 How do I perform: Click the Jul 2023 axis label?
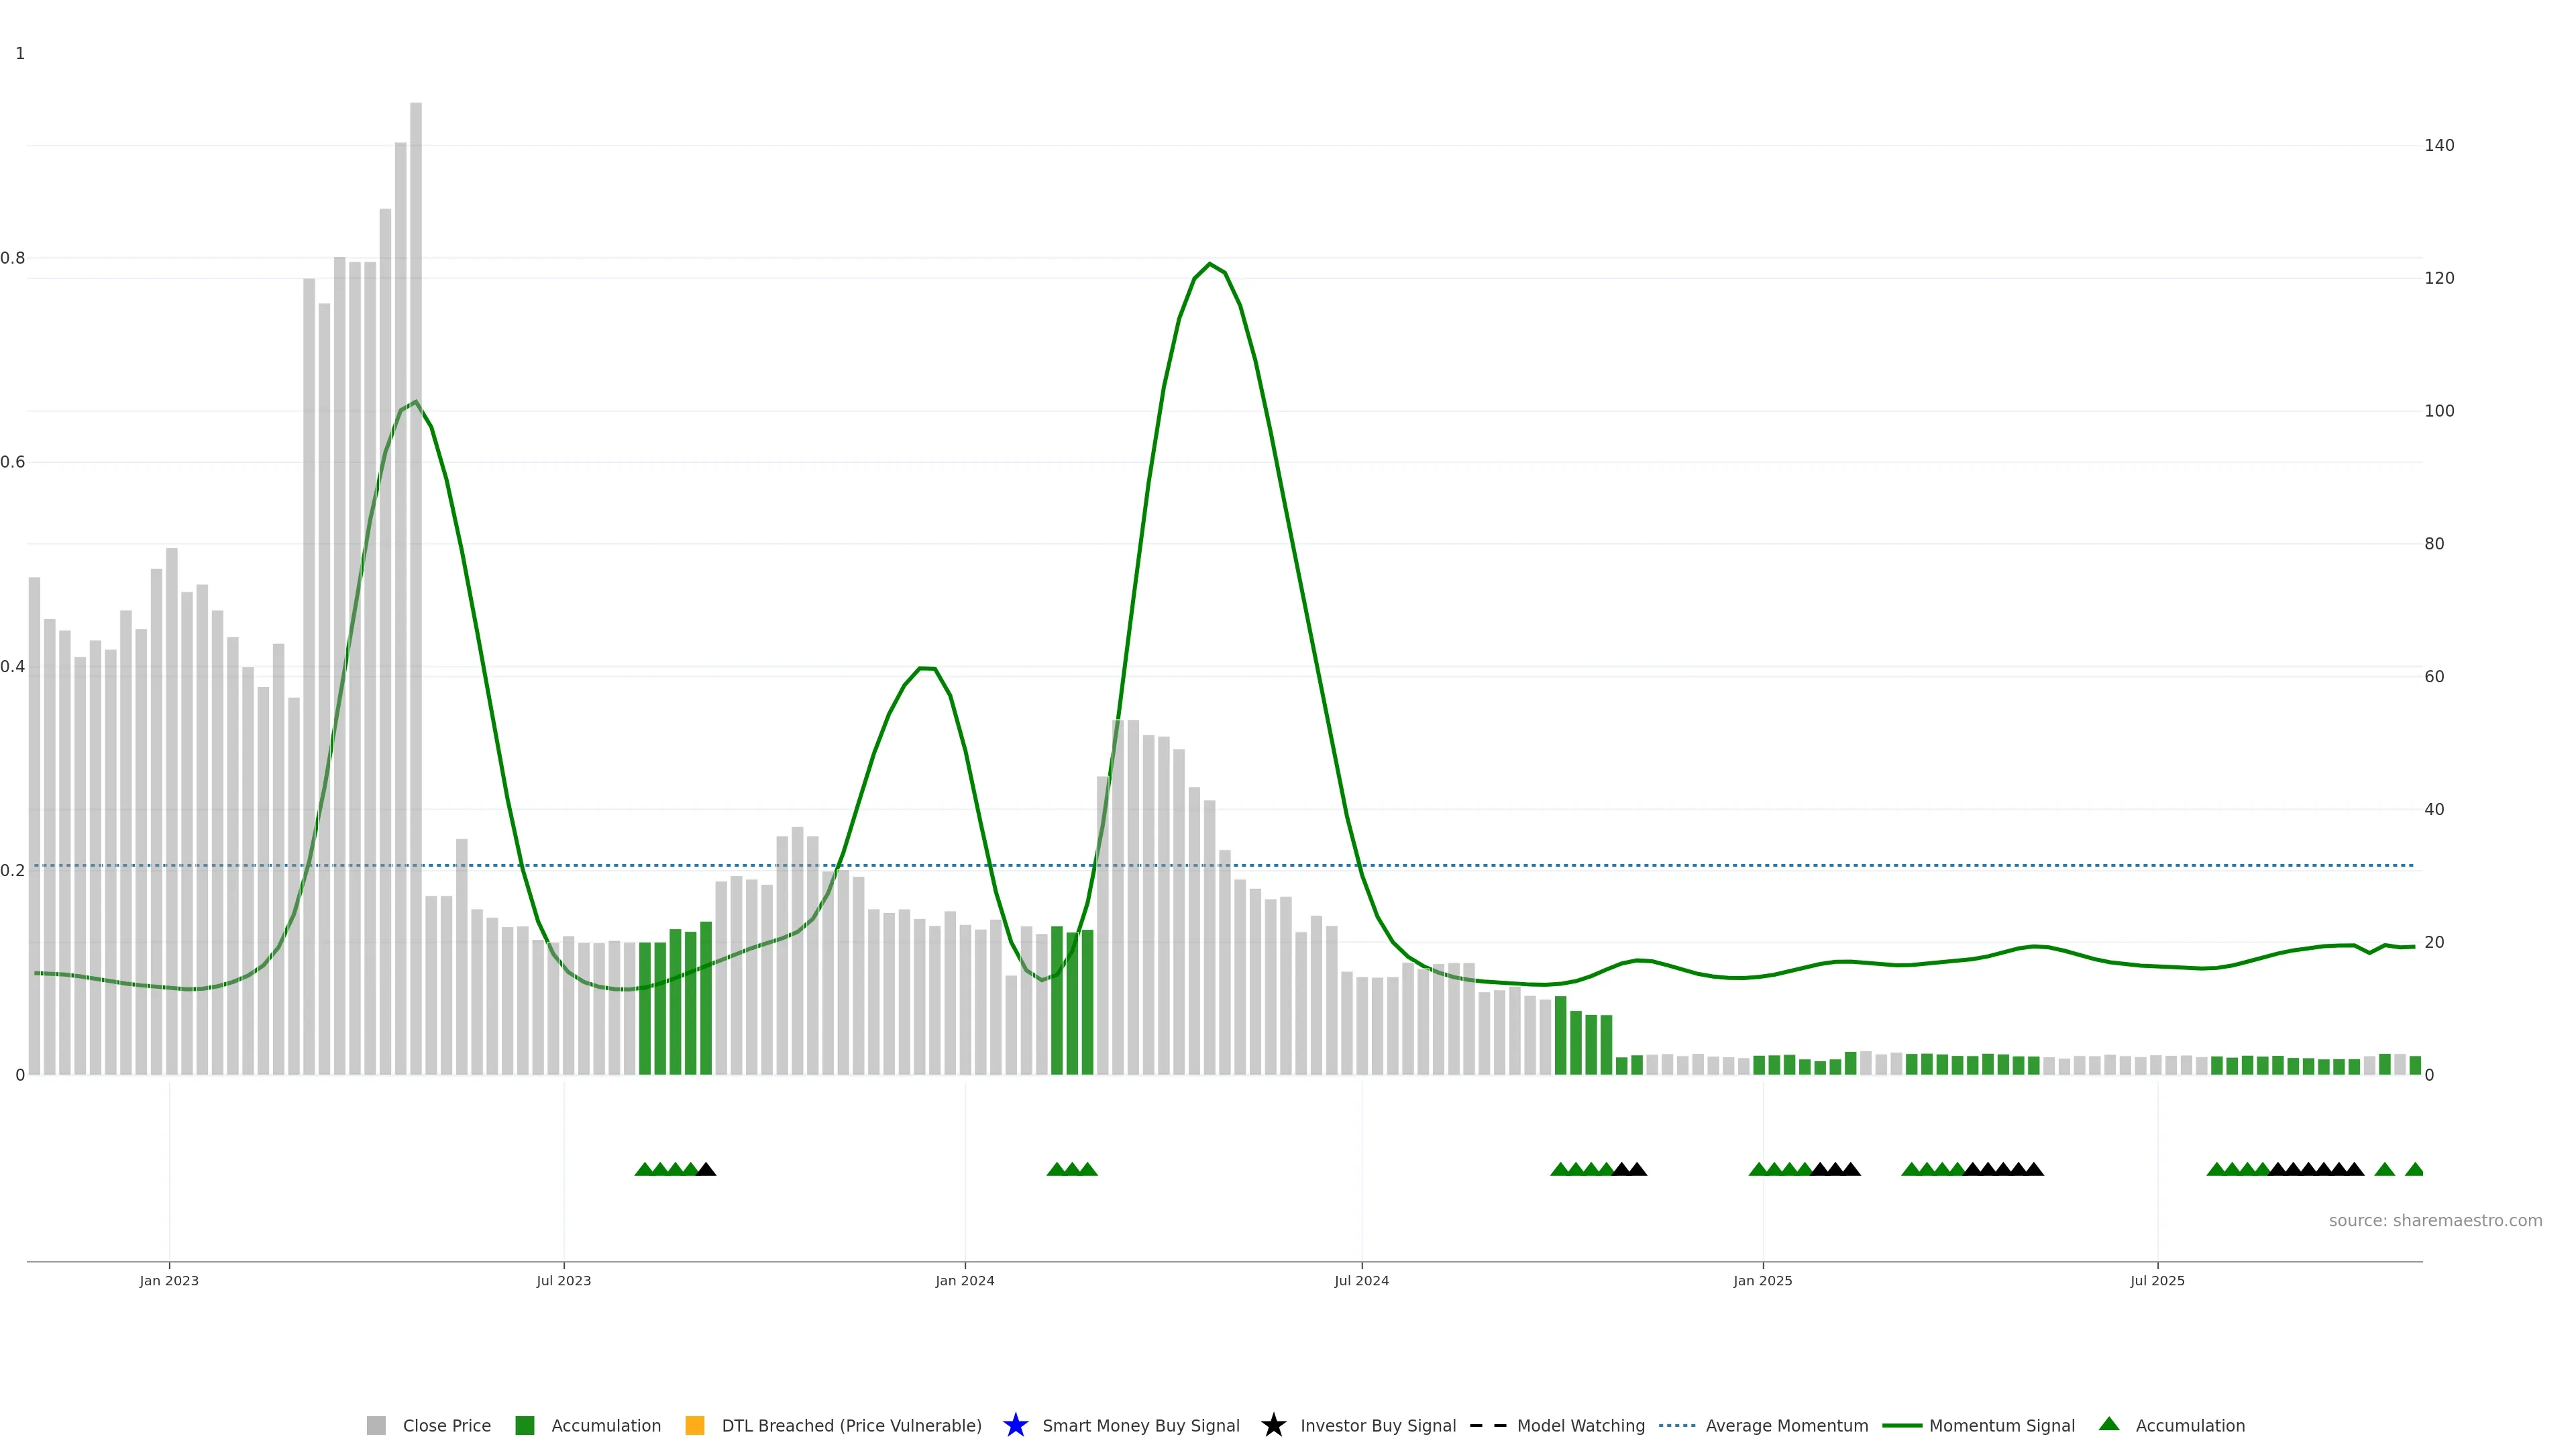[563, 1280]
